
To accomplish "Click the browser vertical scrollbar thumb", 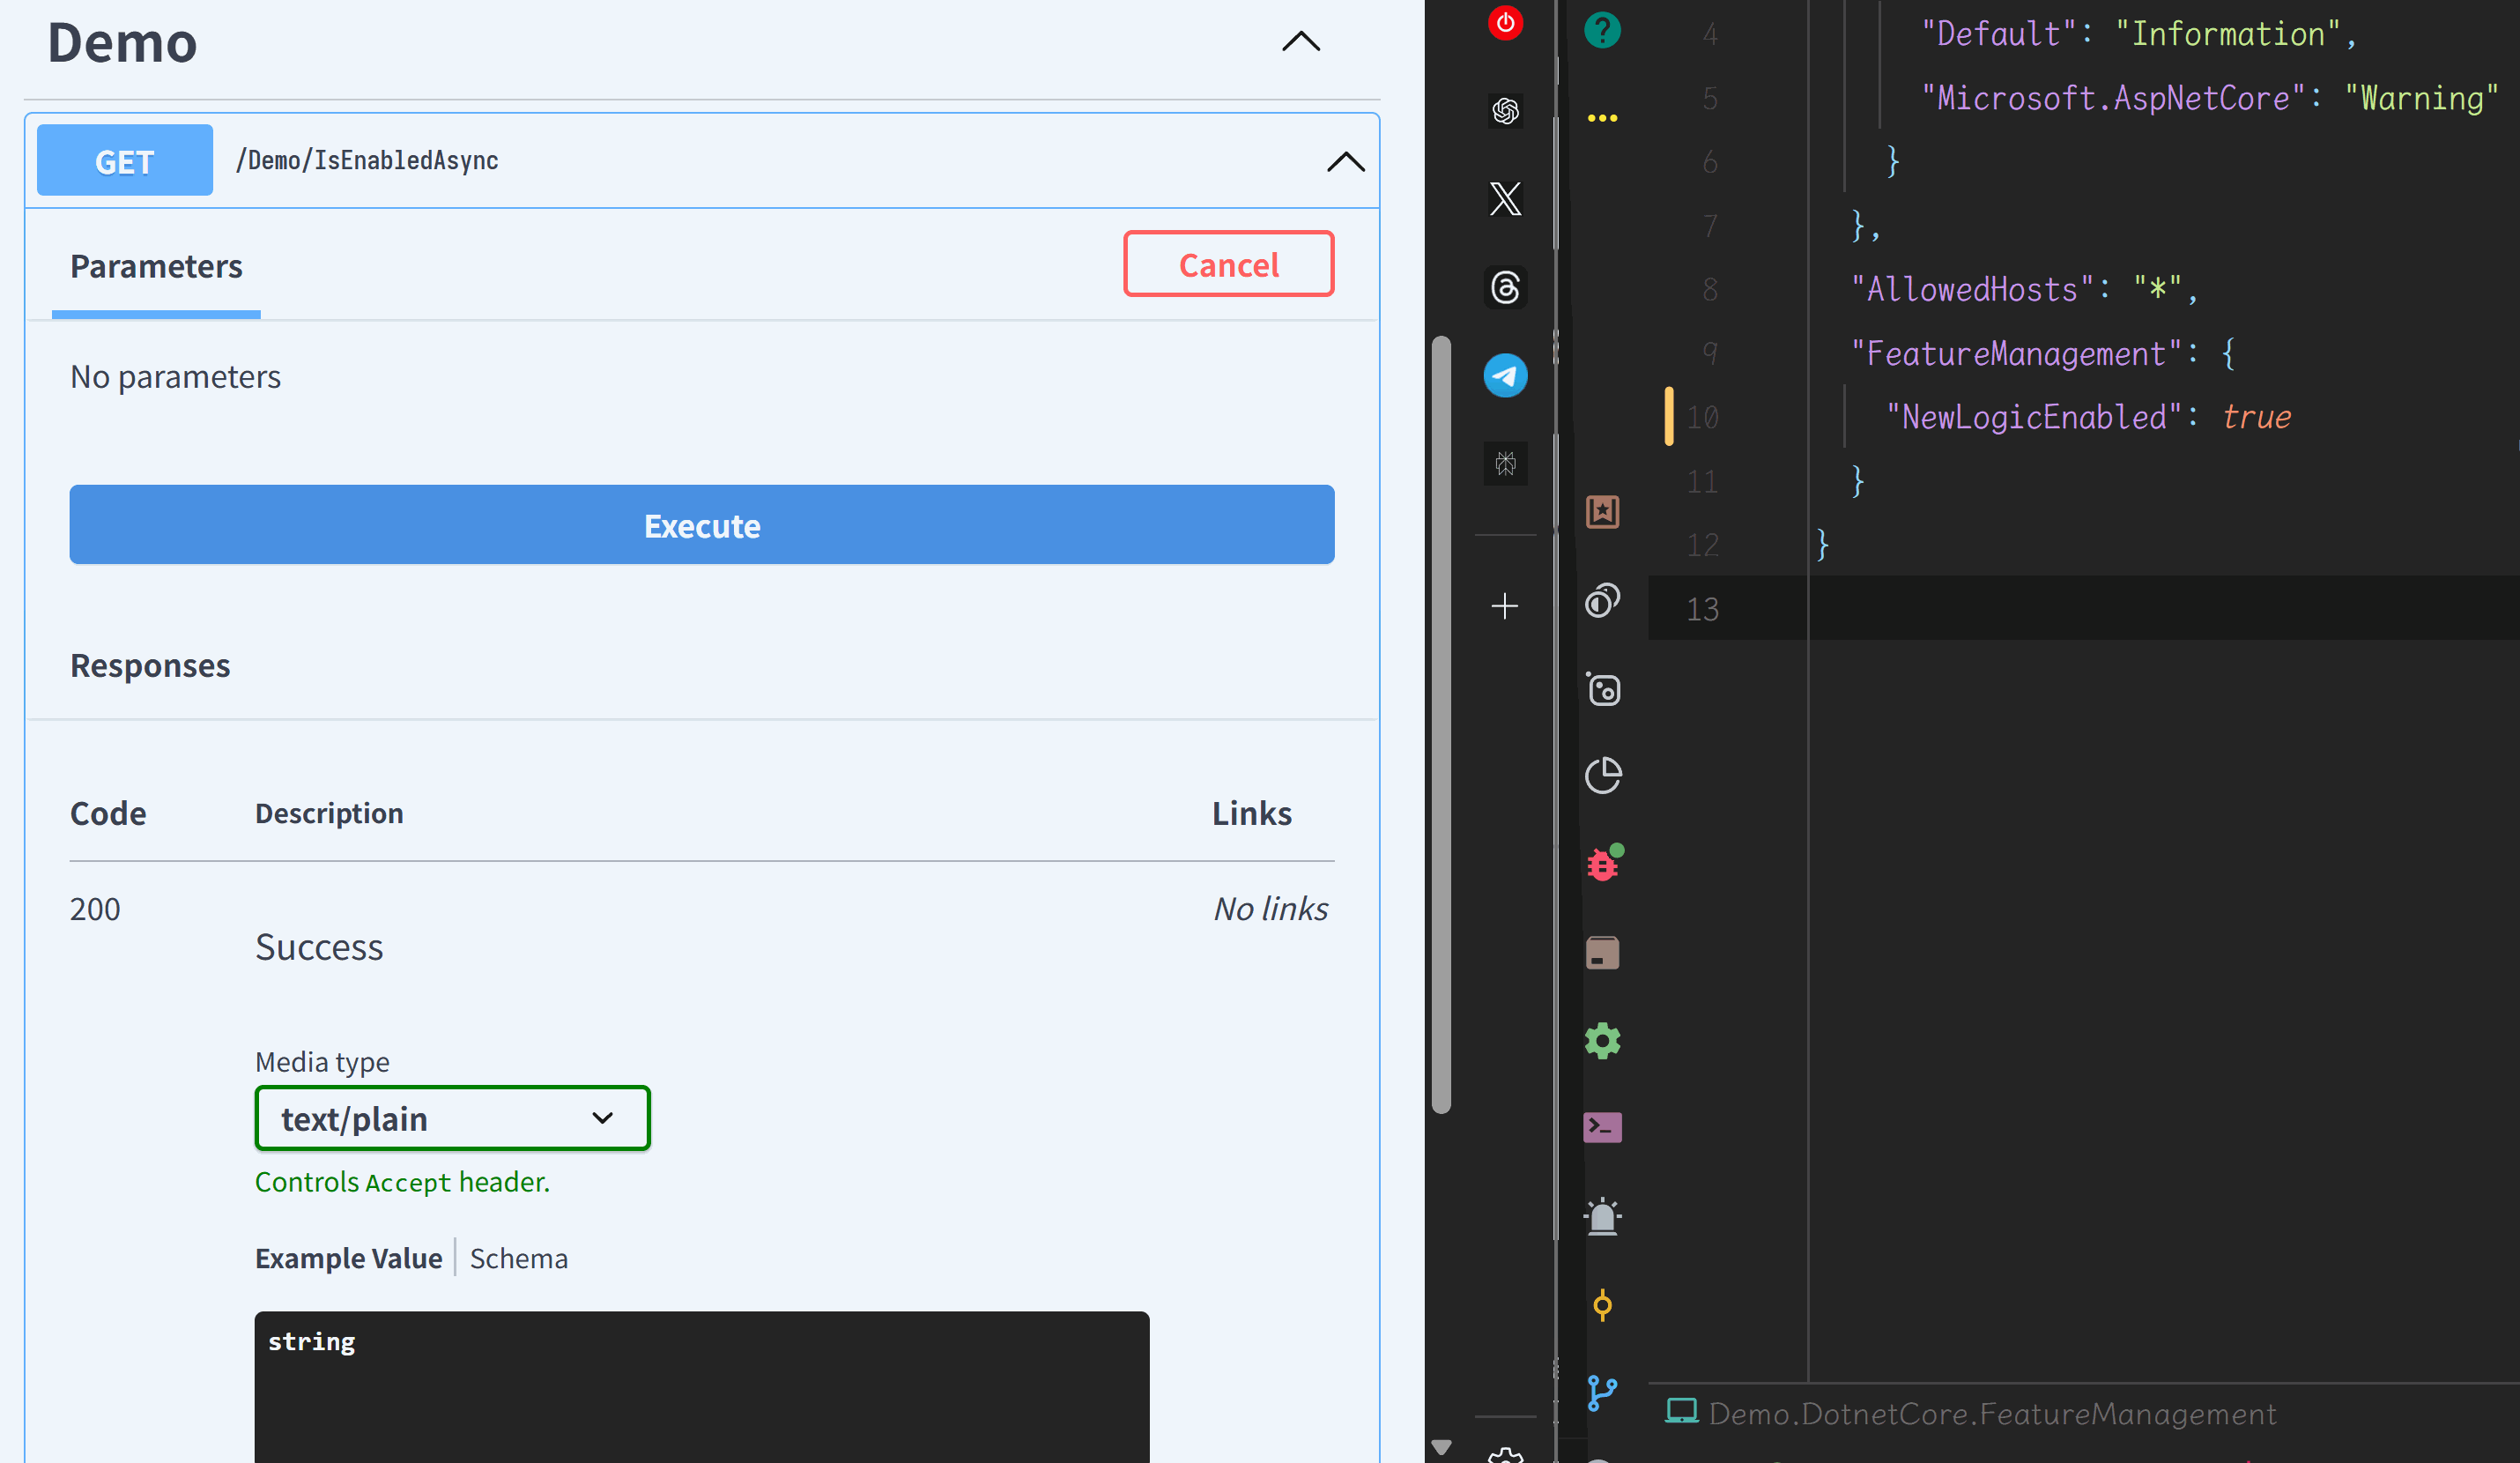I will pyautogui.click(x=1441, y=725).
